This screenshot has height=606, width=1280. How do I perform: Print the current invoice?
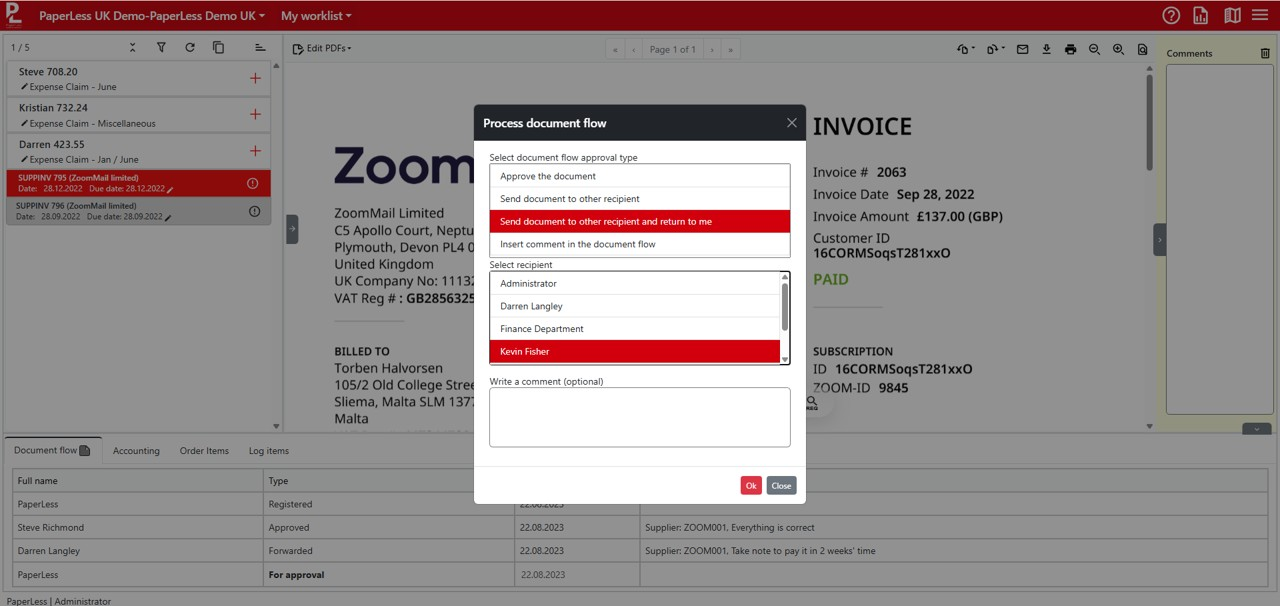[x=1070, y=48]
